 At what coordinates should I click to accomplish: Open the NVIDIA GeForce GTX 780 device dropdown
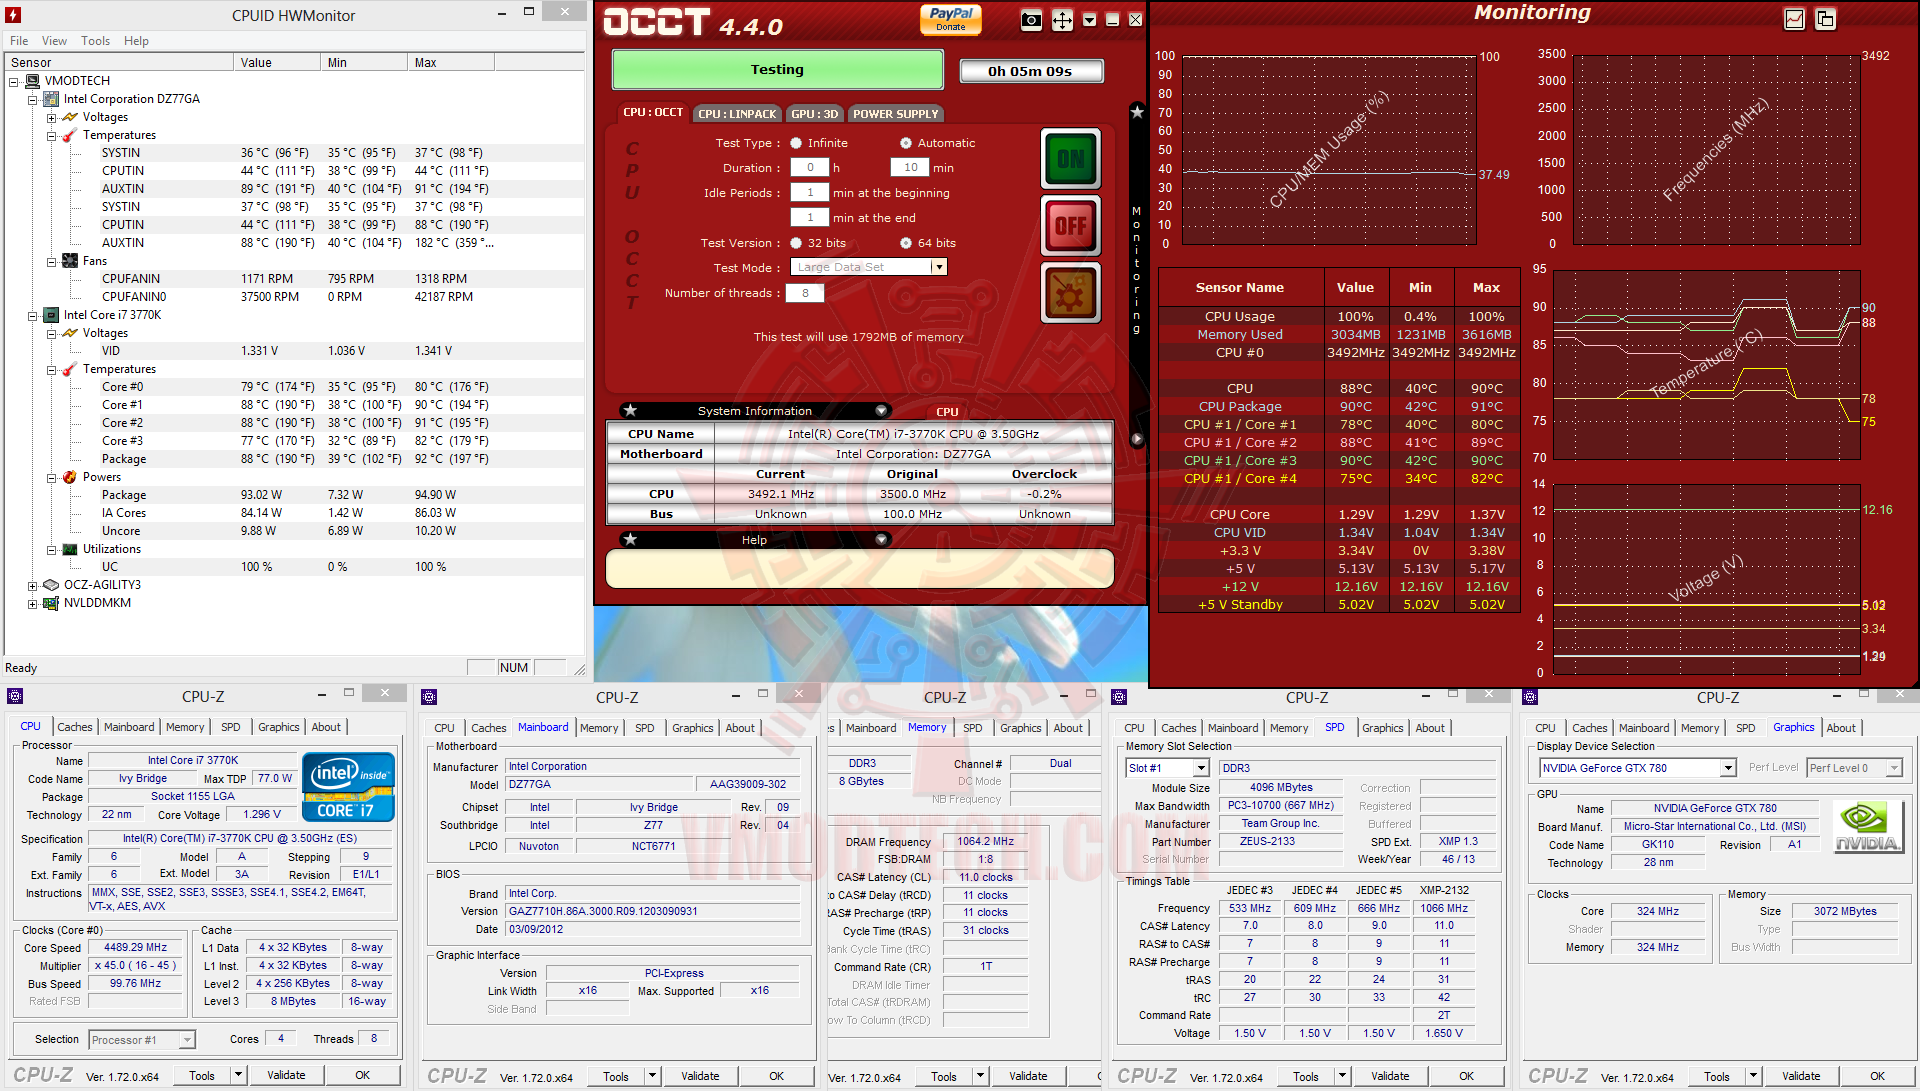click(1727, 768)
